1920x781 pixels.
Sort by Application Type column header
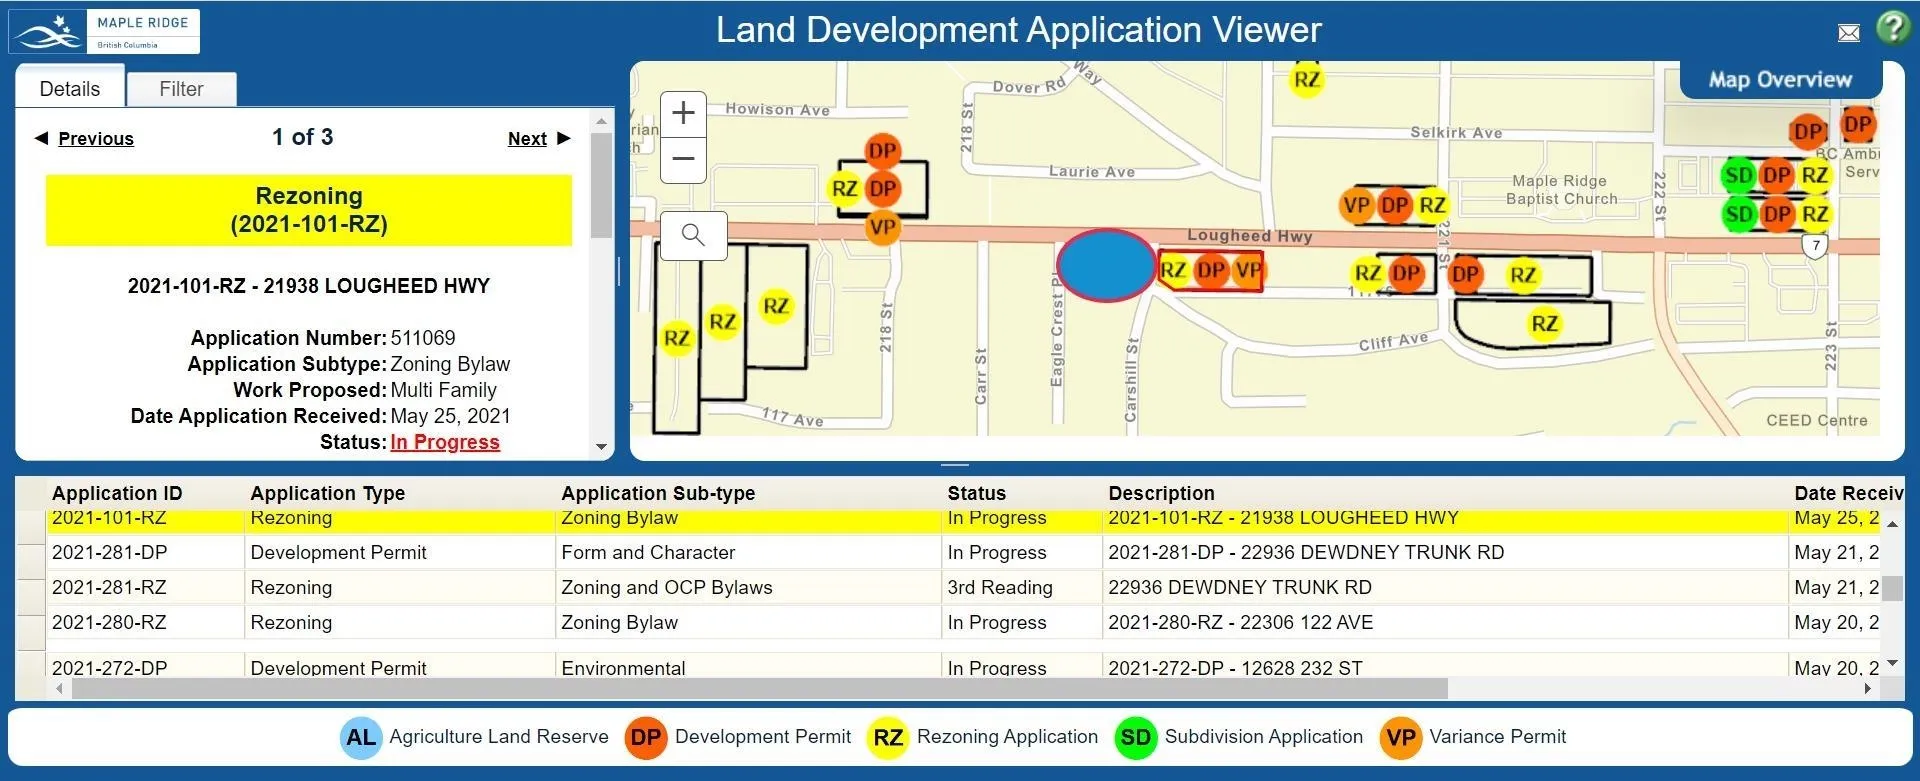tap(328, 493)
